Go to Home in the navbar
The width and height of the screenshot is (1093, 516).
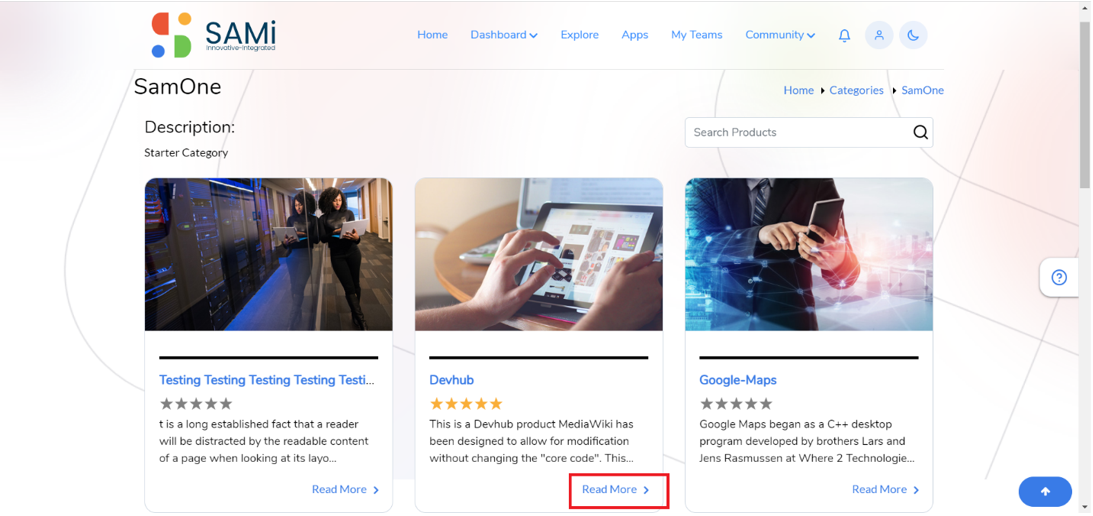coord(432,35)
